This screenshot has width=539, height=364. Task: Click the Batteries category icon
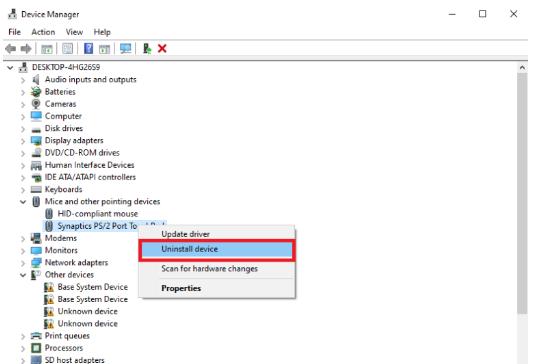(36, 92)
